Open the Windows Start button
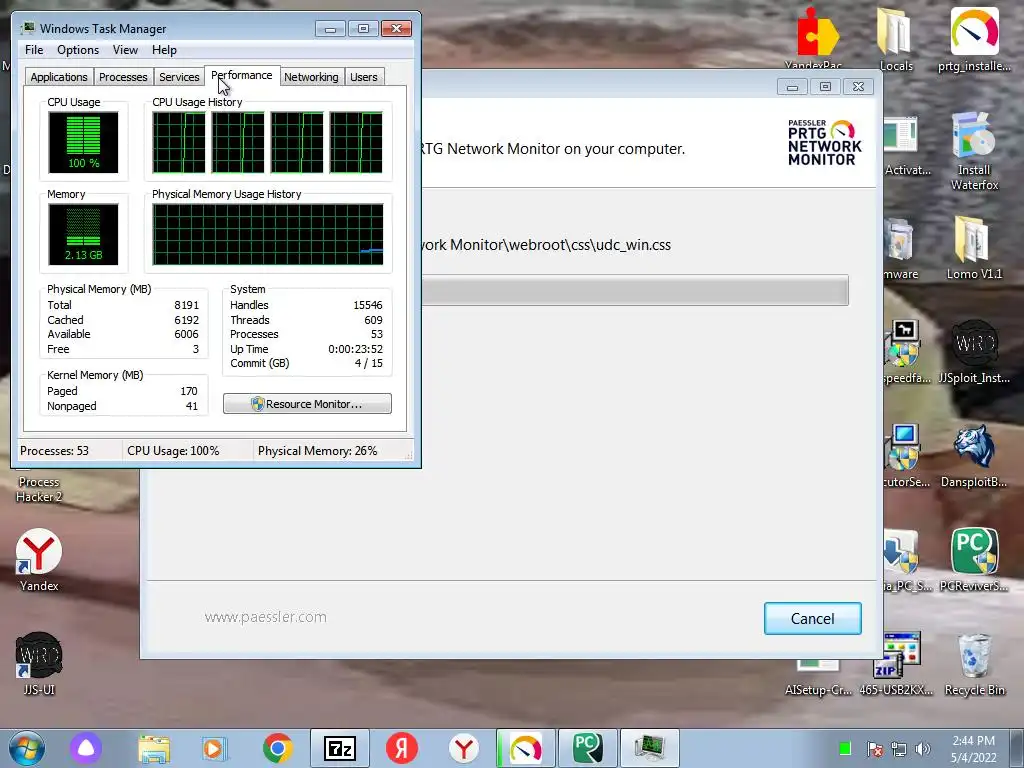The image size is (1024, 768). pyautogui.click(x=27, y=748)
